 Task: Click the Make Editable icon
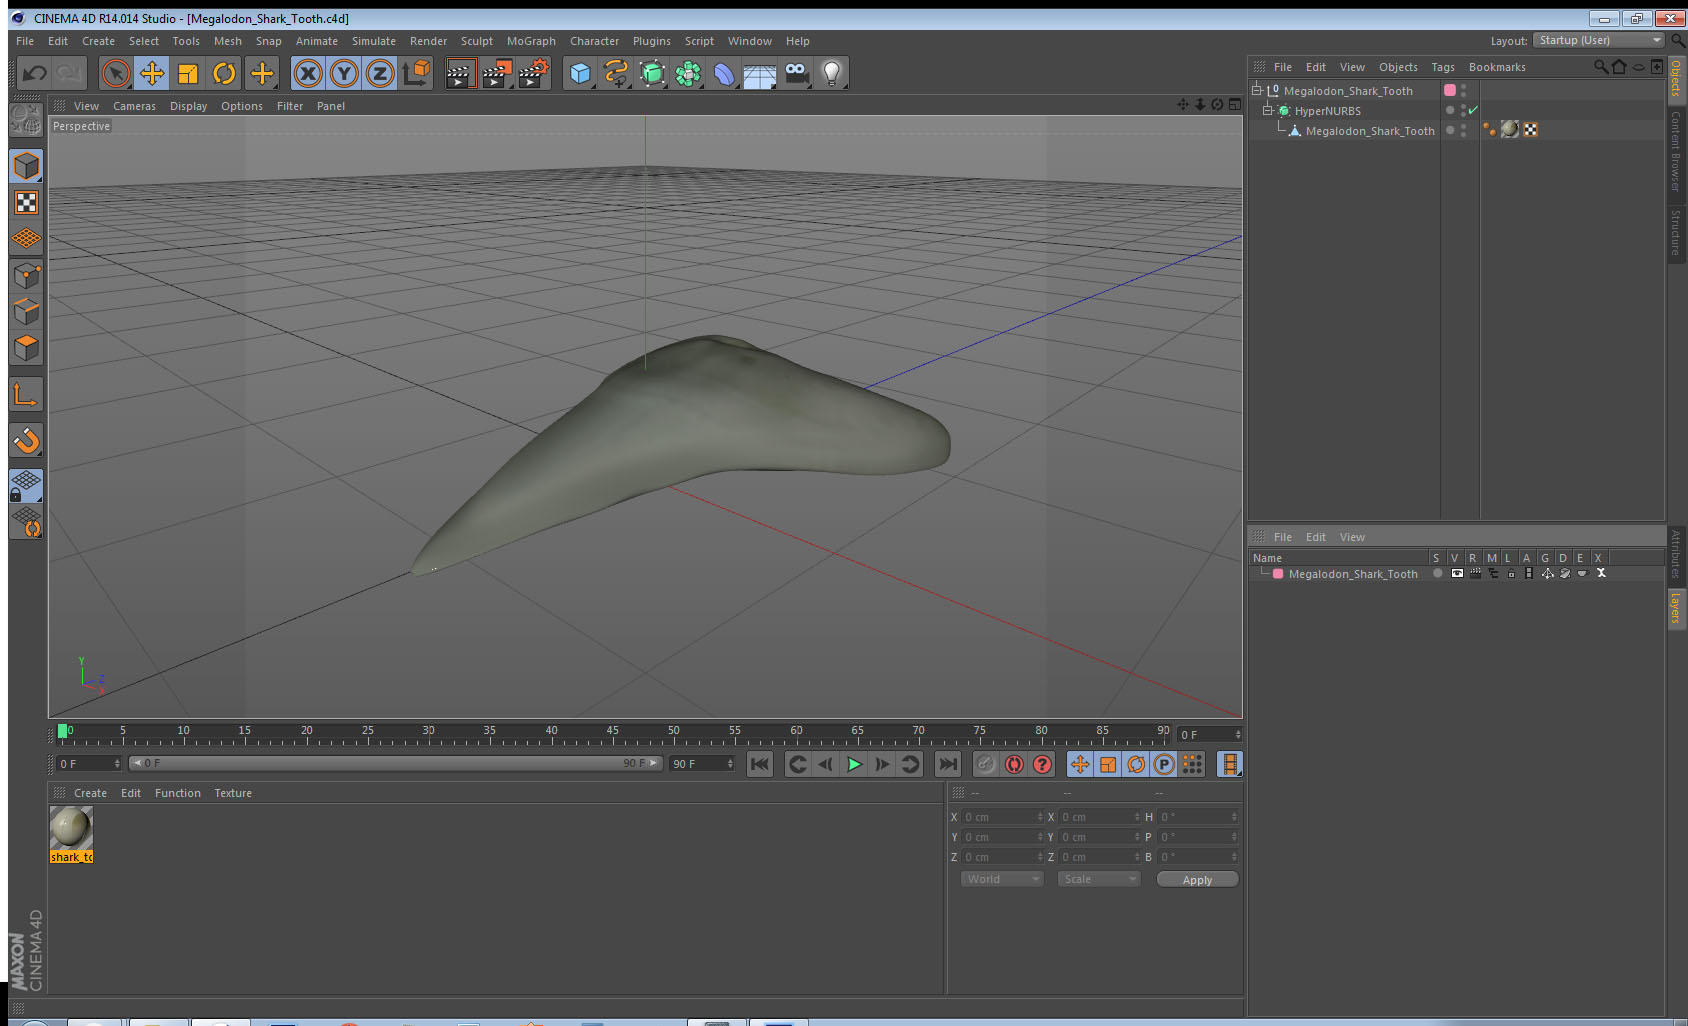coord(26,121)
